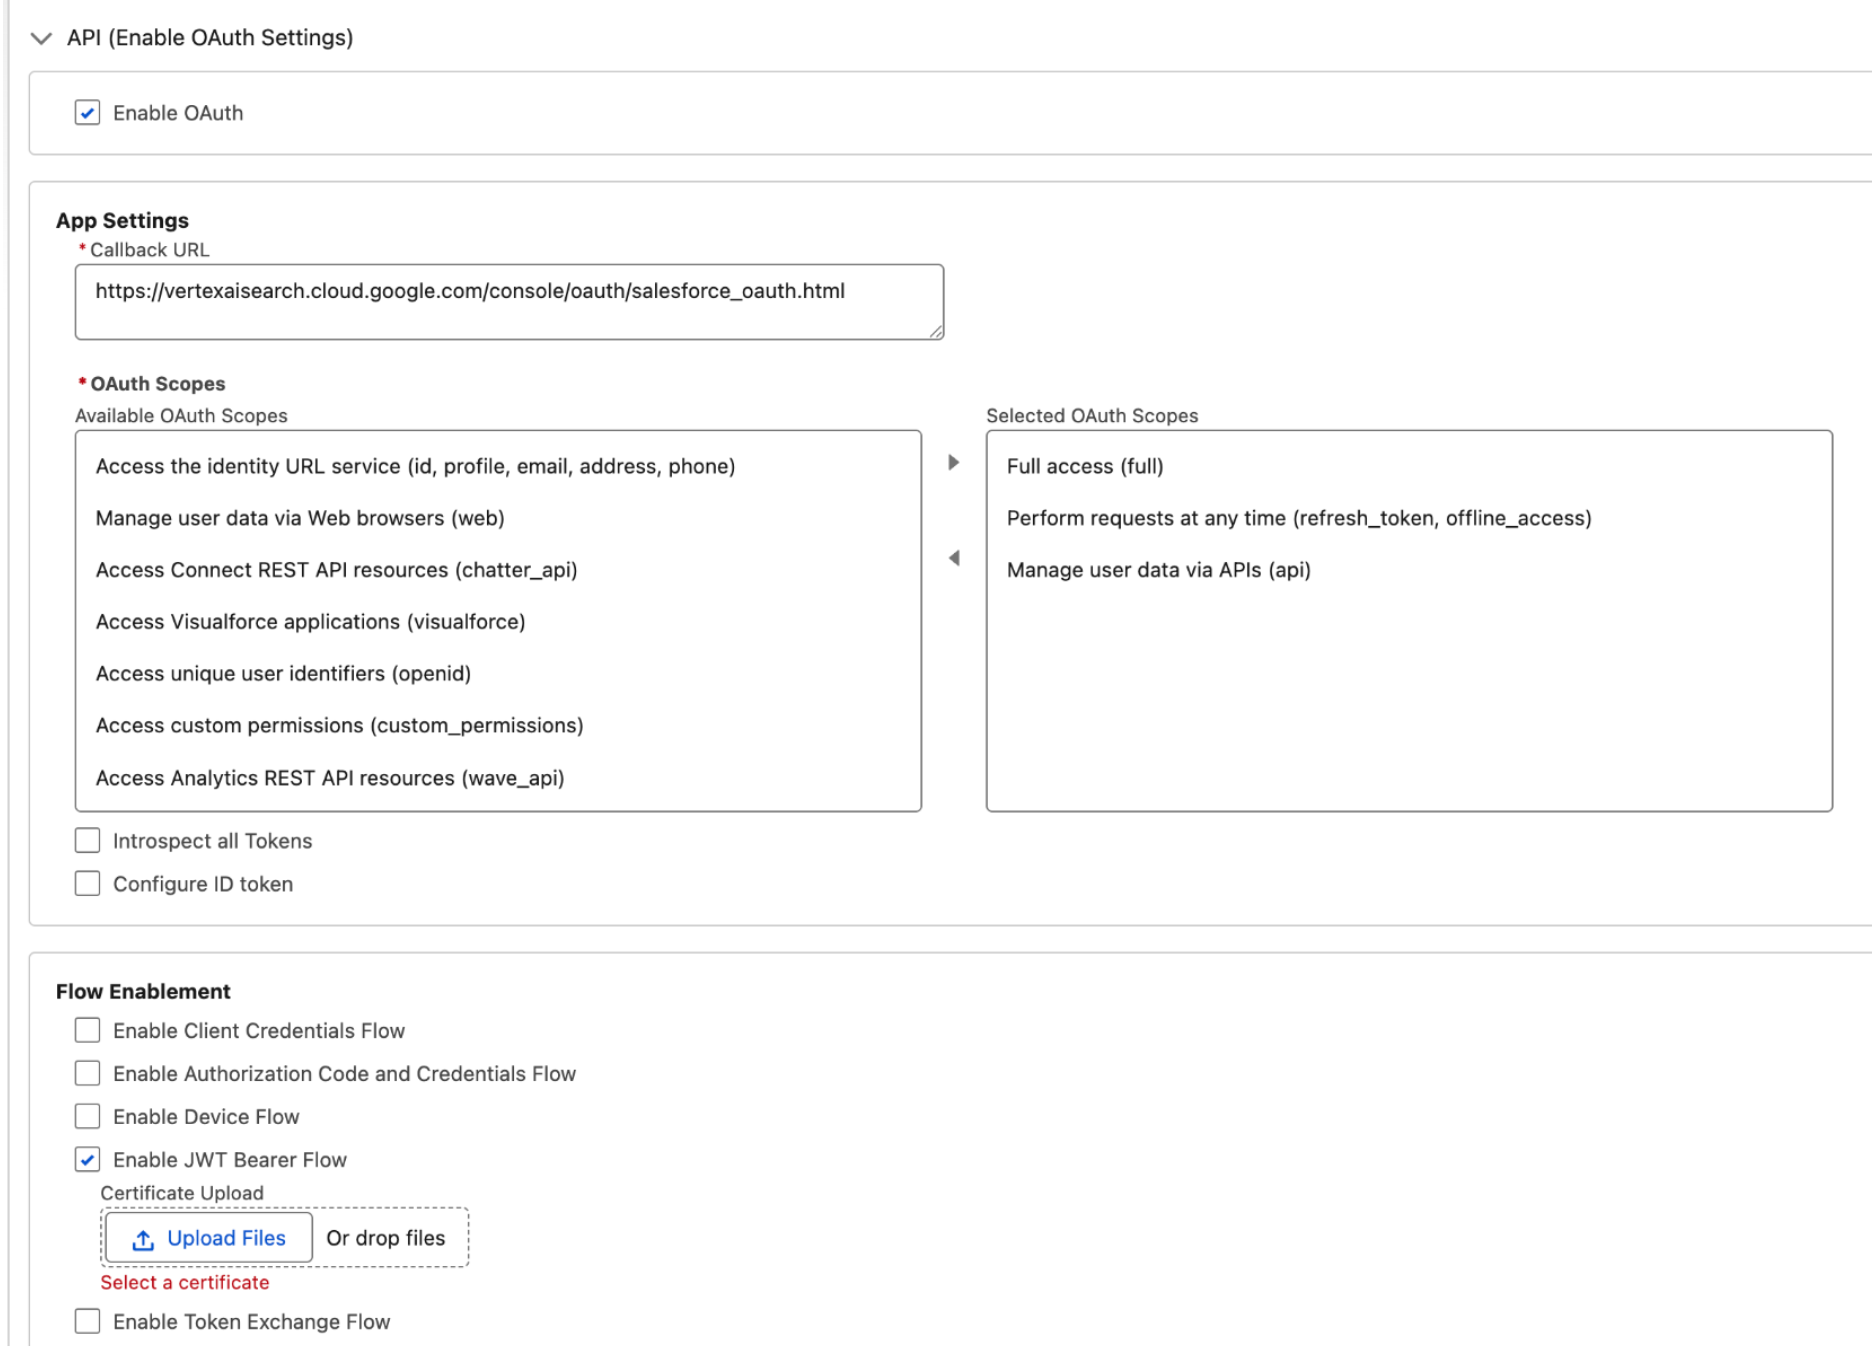The width and height of the screenshot is (1872, 1356).
Task: Enable Client Credentials Flow
Action: coord(87,1030)
